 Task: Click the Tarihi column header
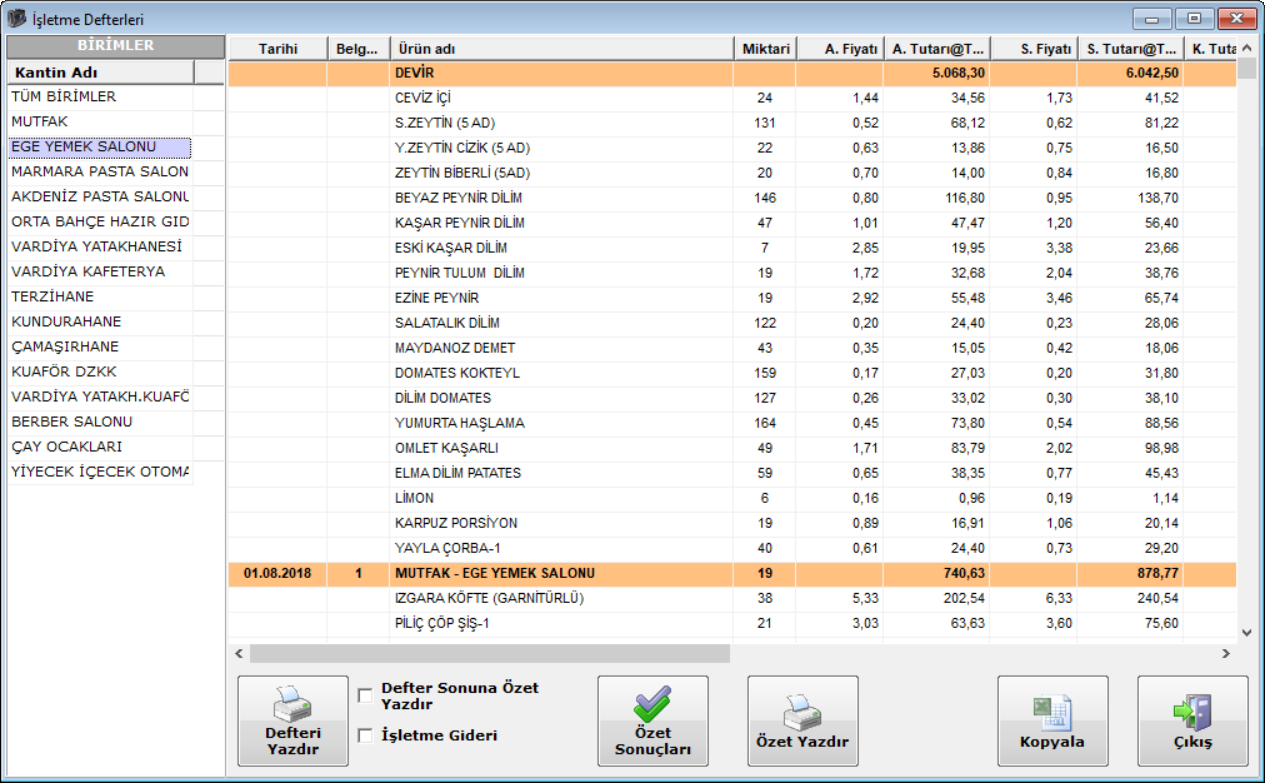click(278, 49)
